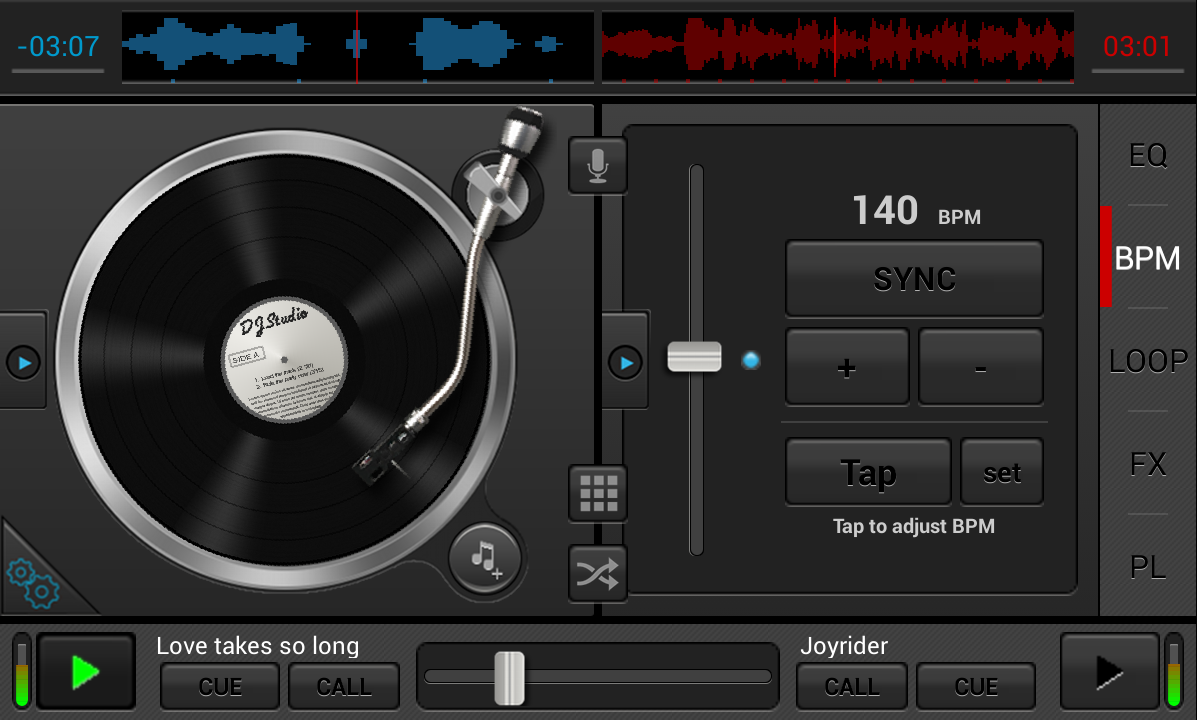Click the blue left deck waveform
The image size is (1197, 720).
click(x=357, y=47)
